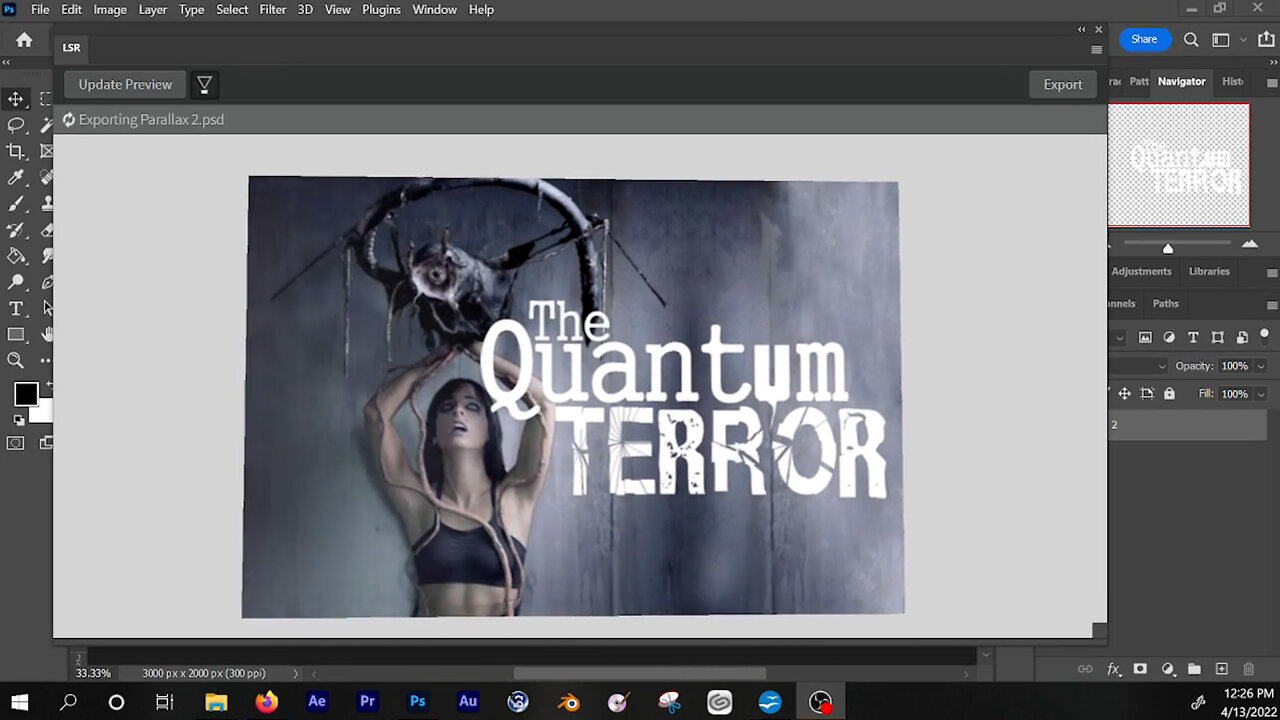This screenshot has height=720, width=1280.
Task: Toggle Quick Mask mode
Action: tap(16, 443)
